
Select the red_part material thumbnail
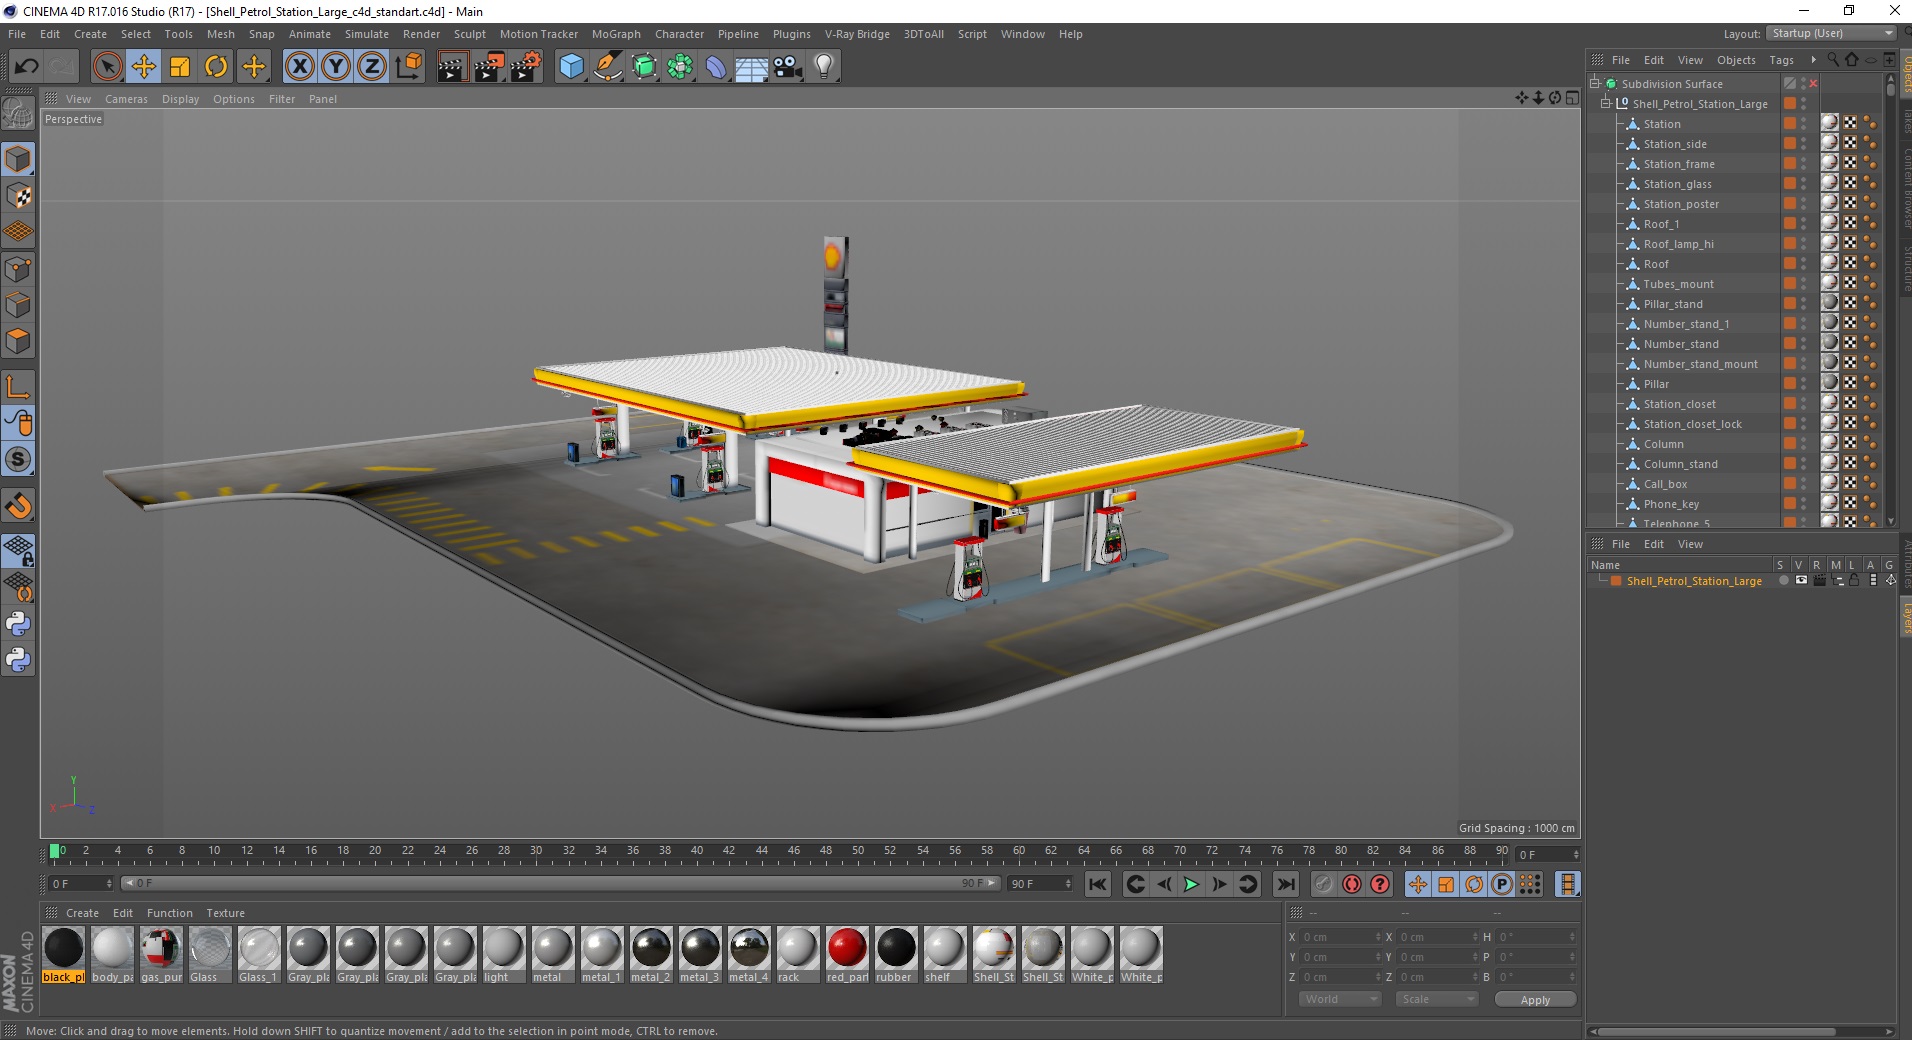point(847,955)
